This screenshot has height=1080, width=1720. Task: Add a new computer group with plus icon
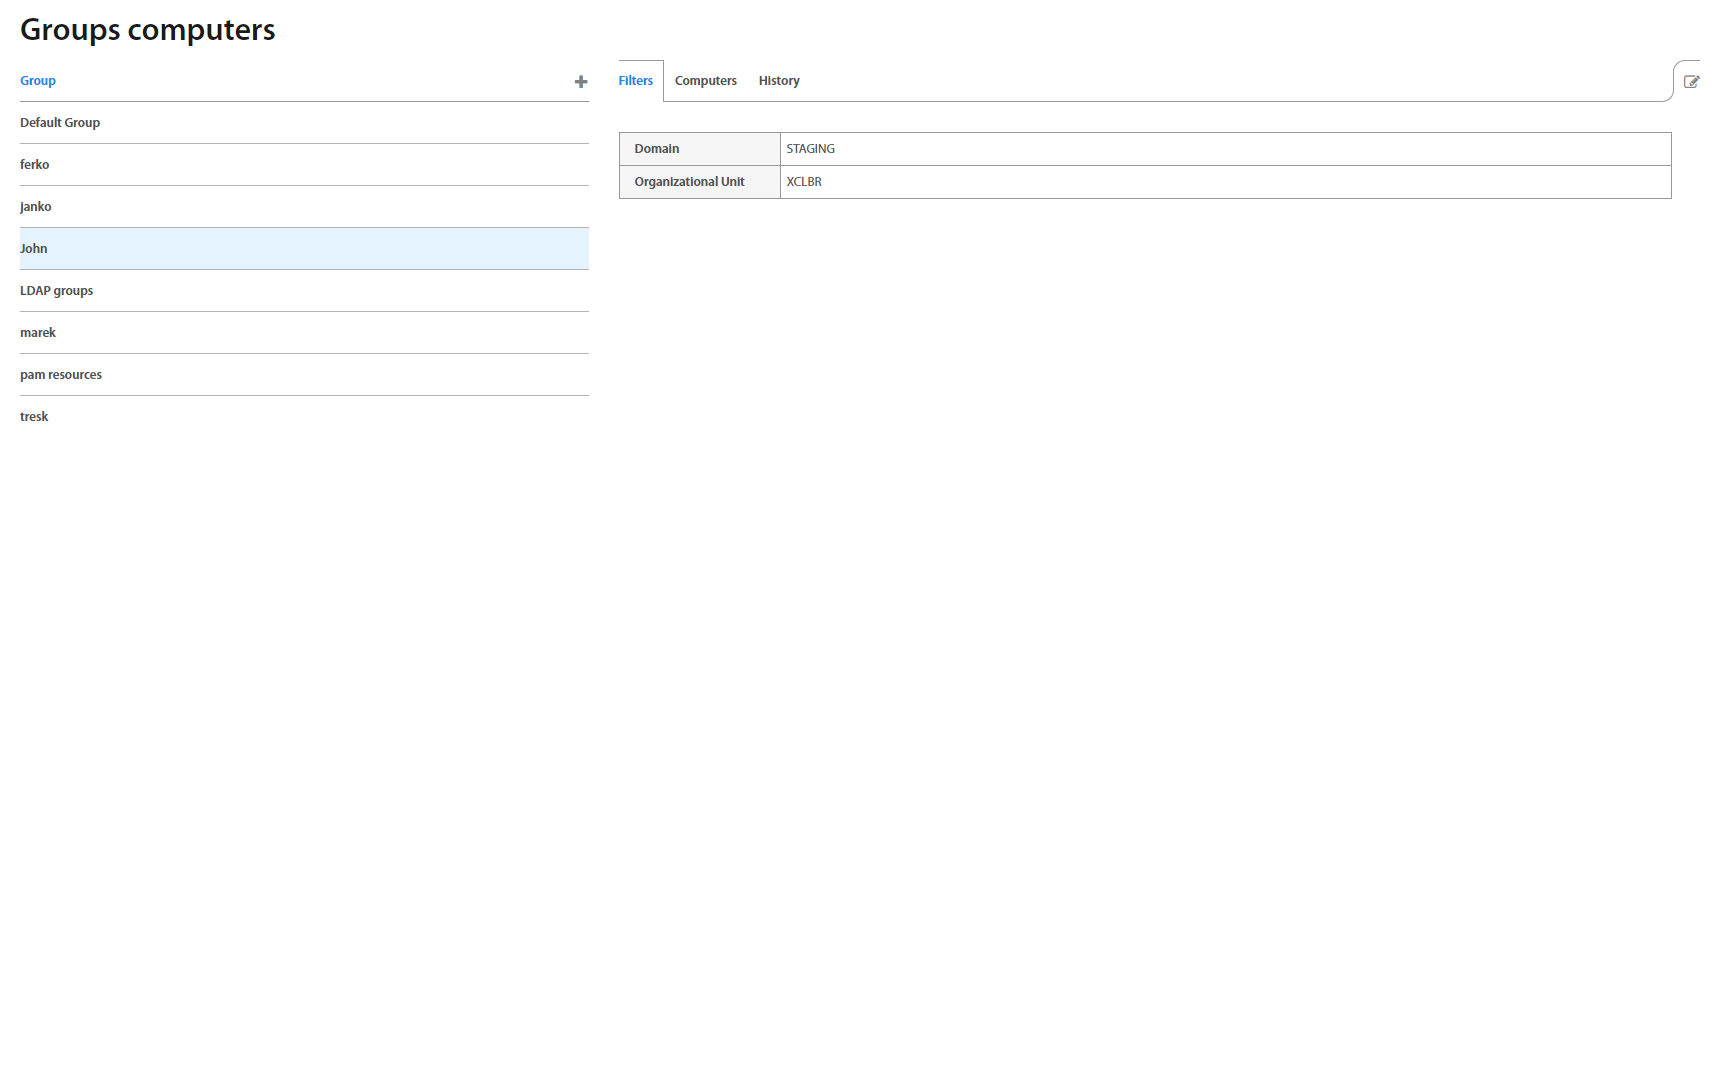(580, 82)
